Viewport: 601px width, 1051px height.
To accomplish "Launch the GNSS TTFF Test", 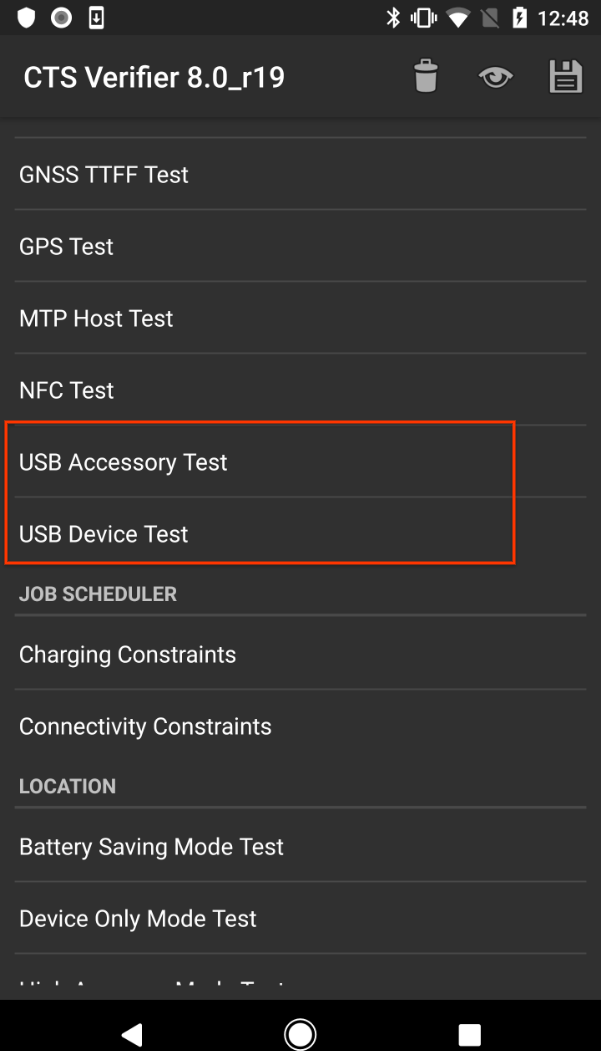I will click(103, 174).
